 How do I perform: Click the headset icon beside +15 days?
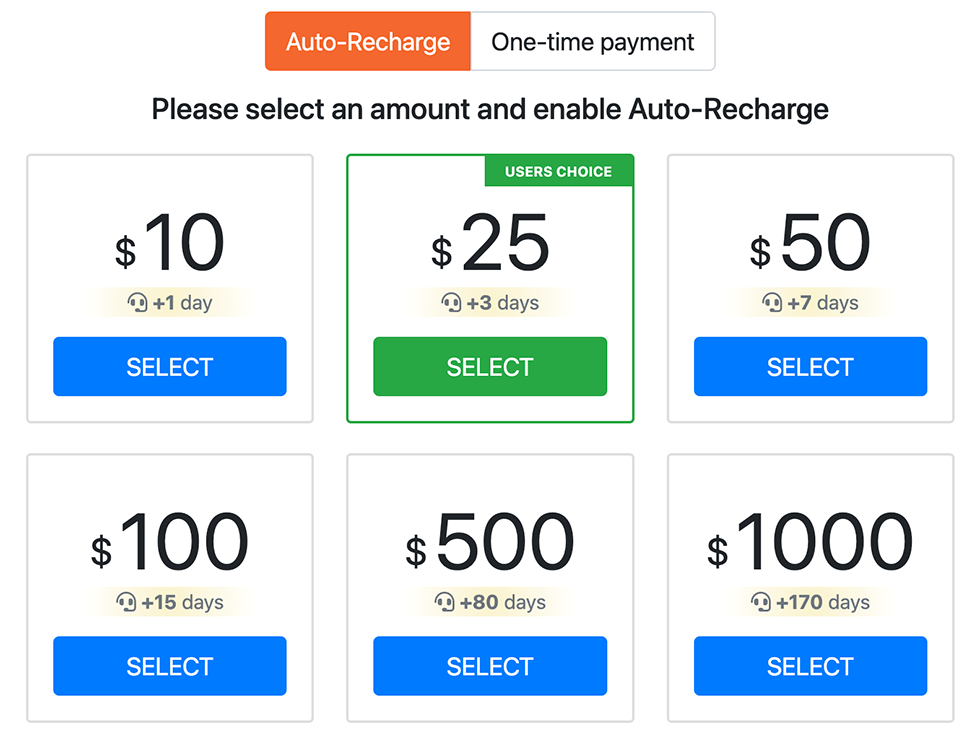coord(126,602)
